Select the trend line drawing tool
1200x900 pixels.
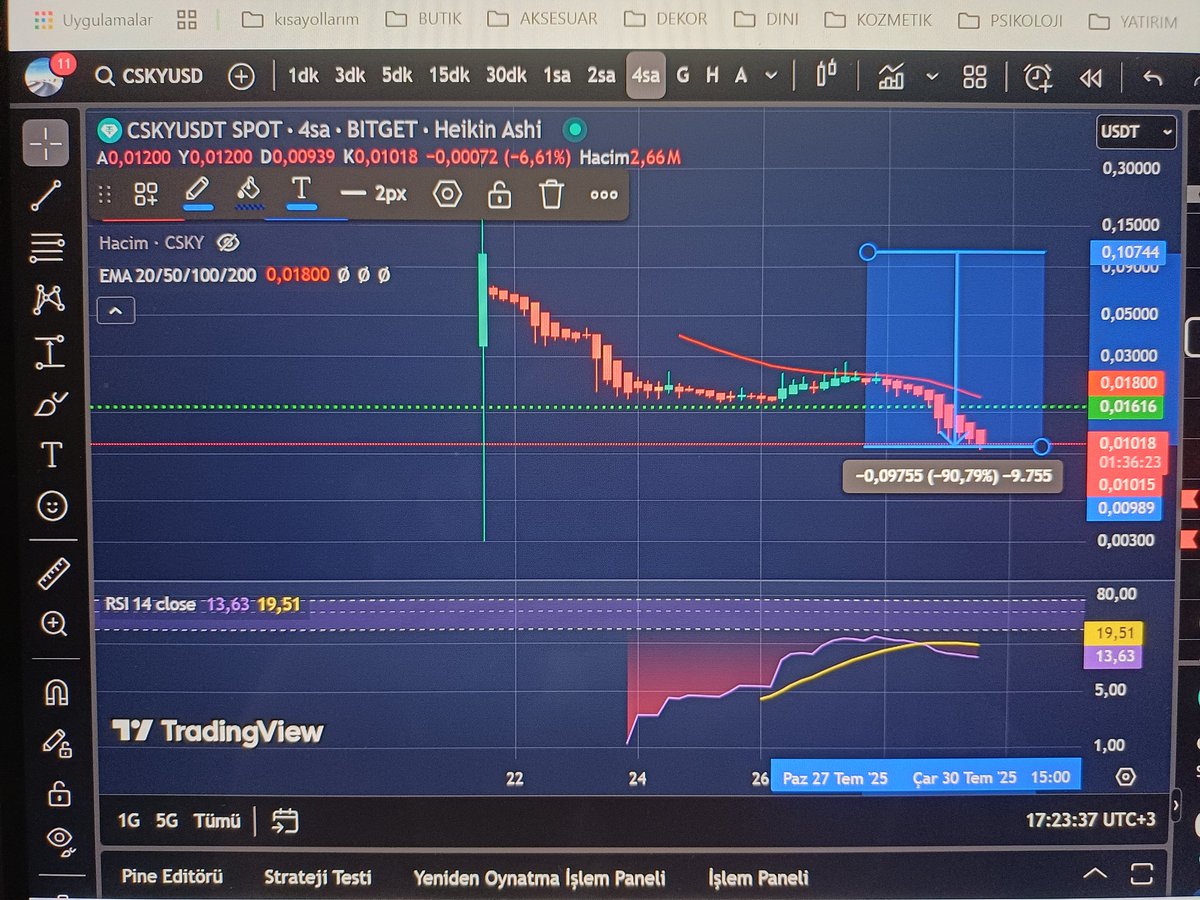click(47, 195)
